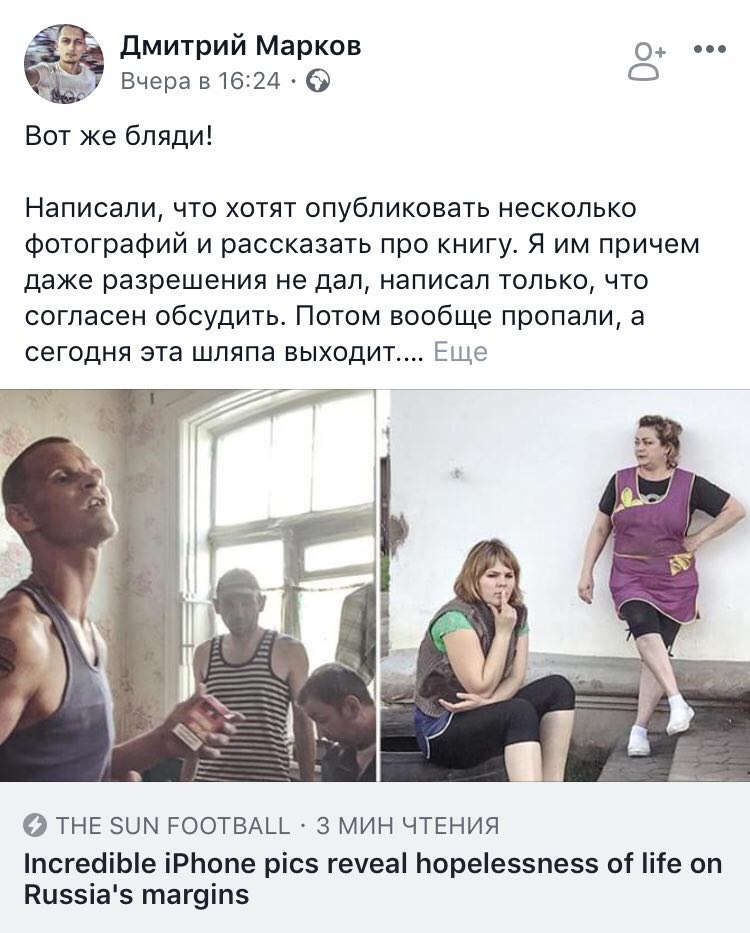Image resolution: width=750 pixels, height=933 pixels.
Task: Tap the 3 МИН ЧТЕНИЯ reading time label
Action: tap(408, 826)
